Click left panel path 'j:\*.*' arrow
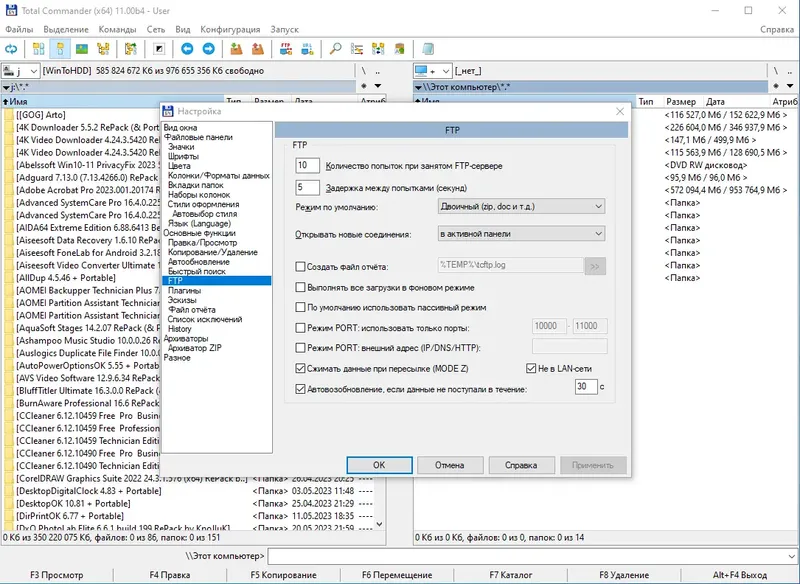 point(6,87)
